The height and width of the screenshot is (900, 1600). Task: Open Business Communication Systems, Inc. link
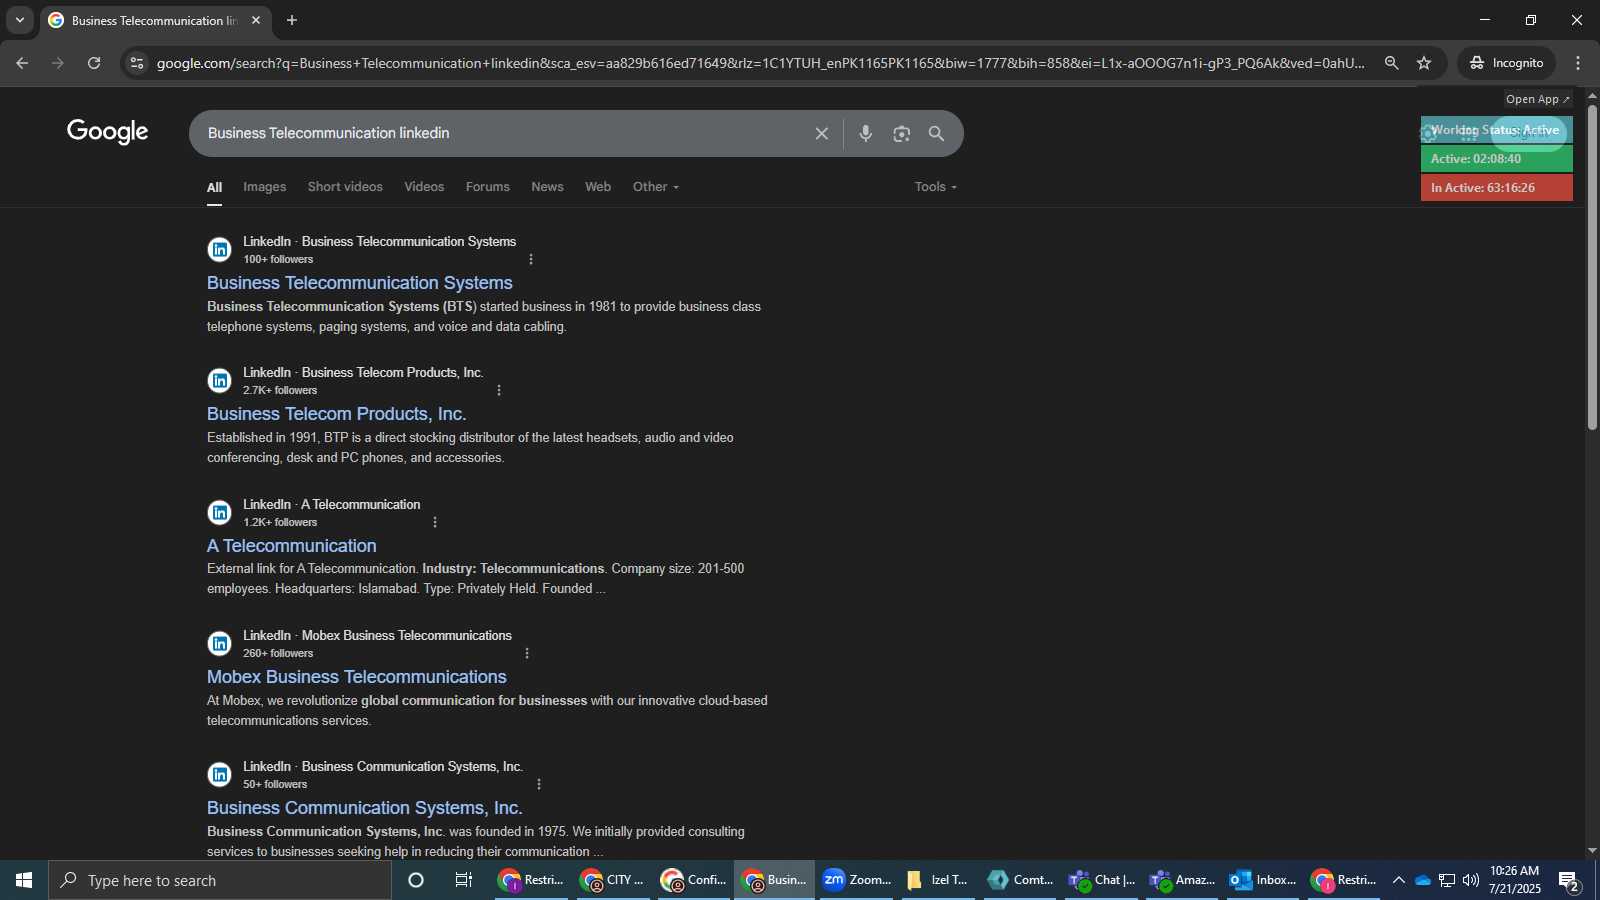(364, 808)
